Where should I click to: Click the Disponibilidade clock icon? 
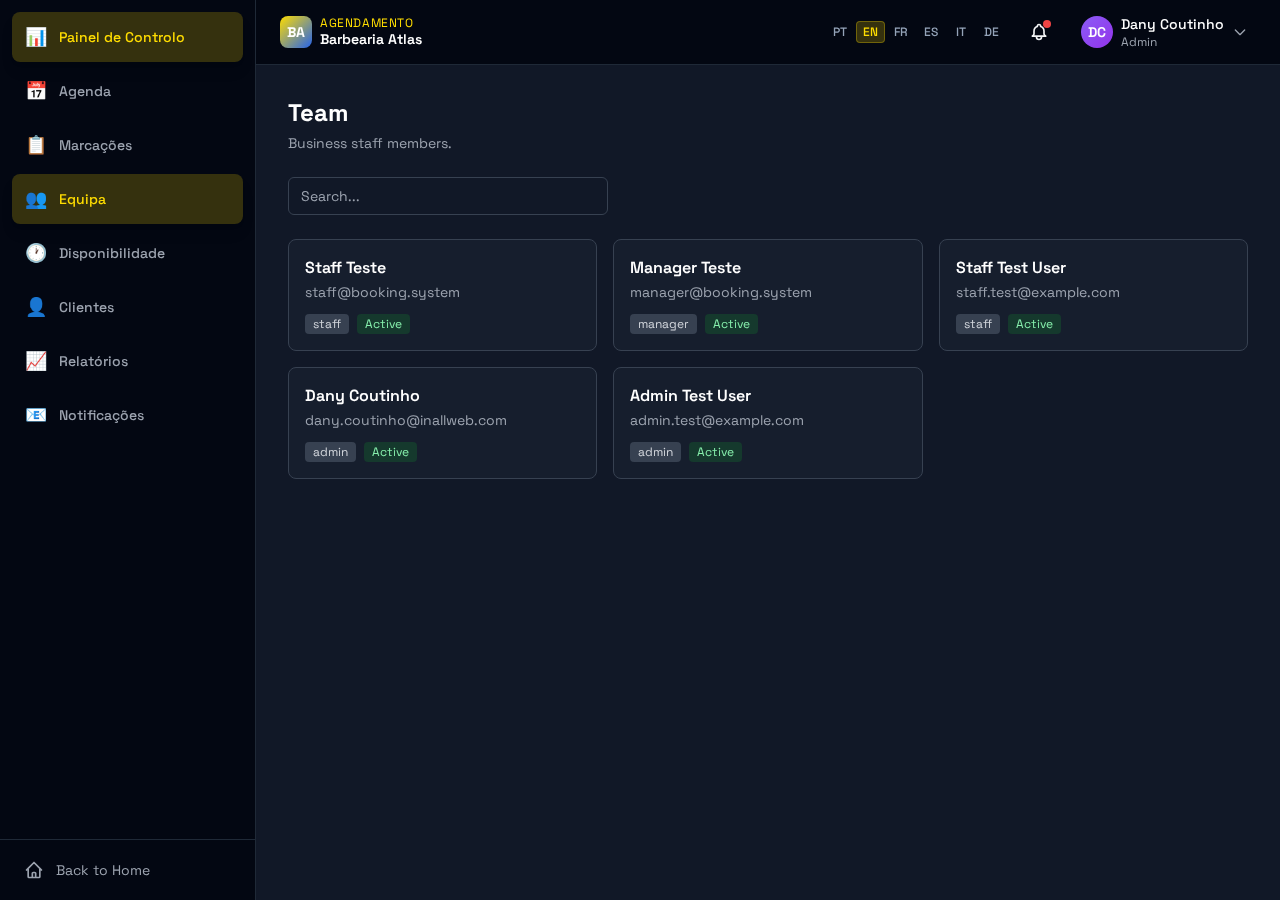(36, 253)
